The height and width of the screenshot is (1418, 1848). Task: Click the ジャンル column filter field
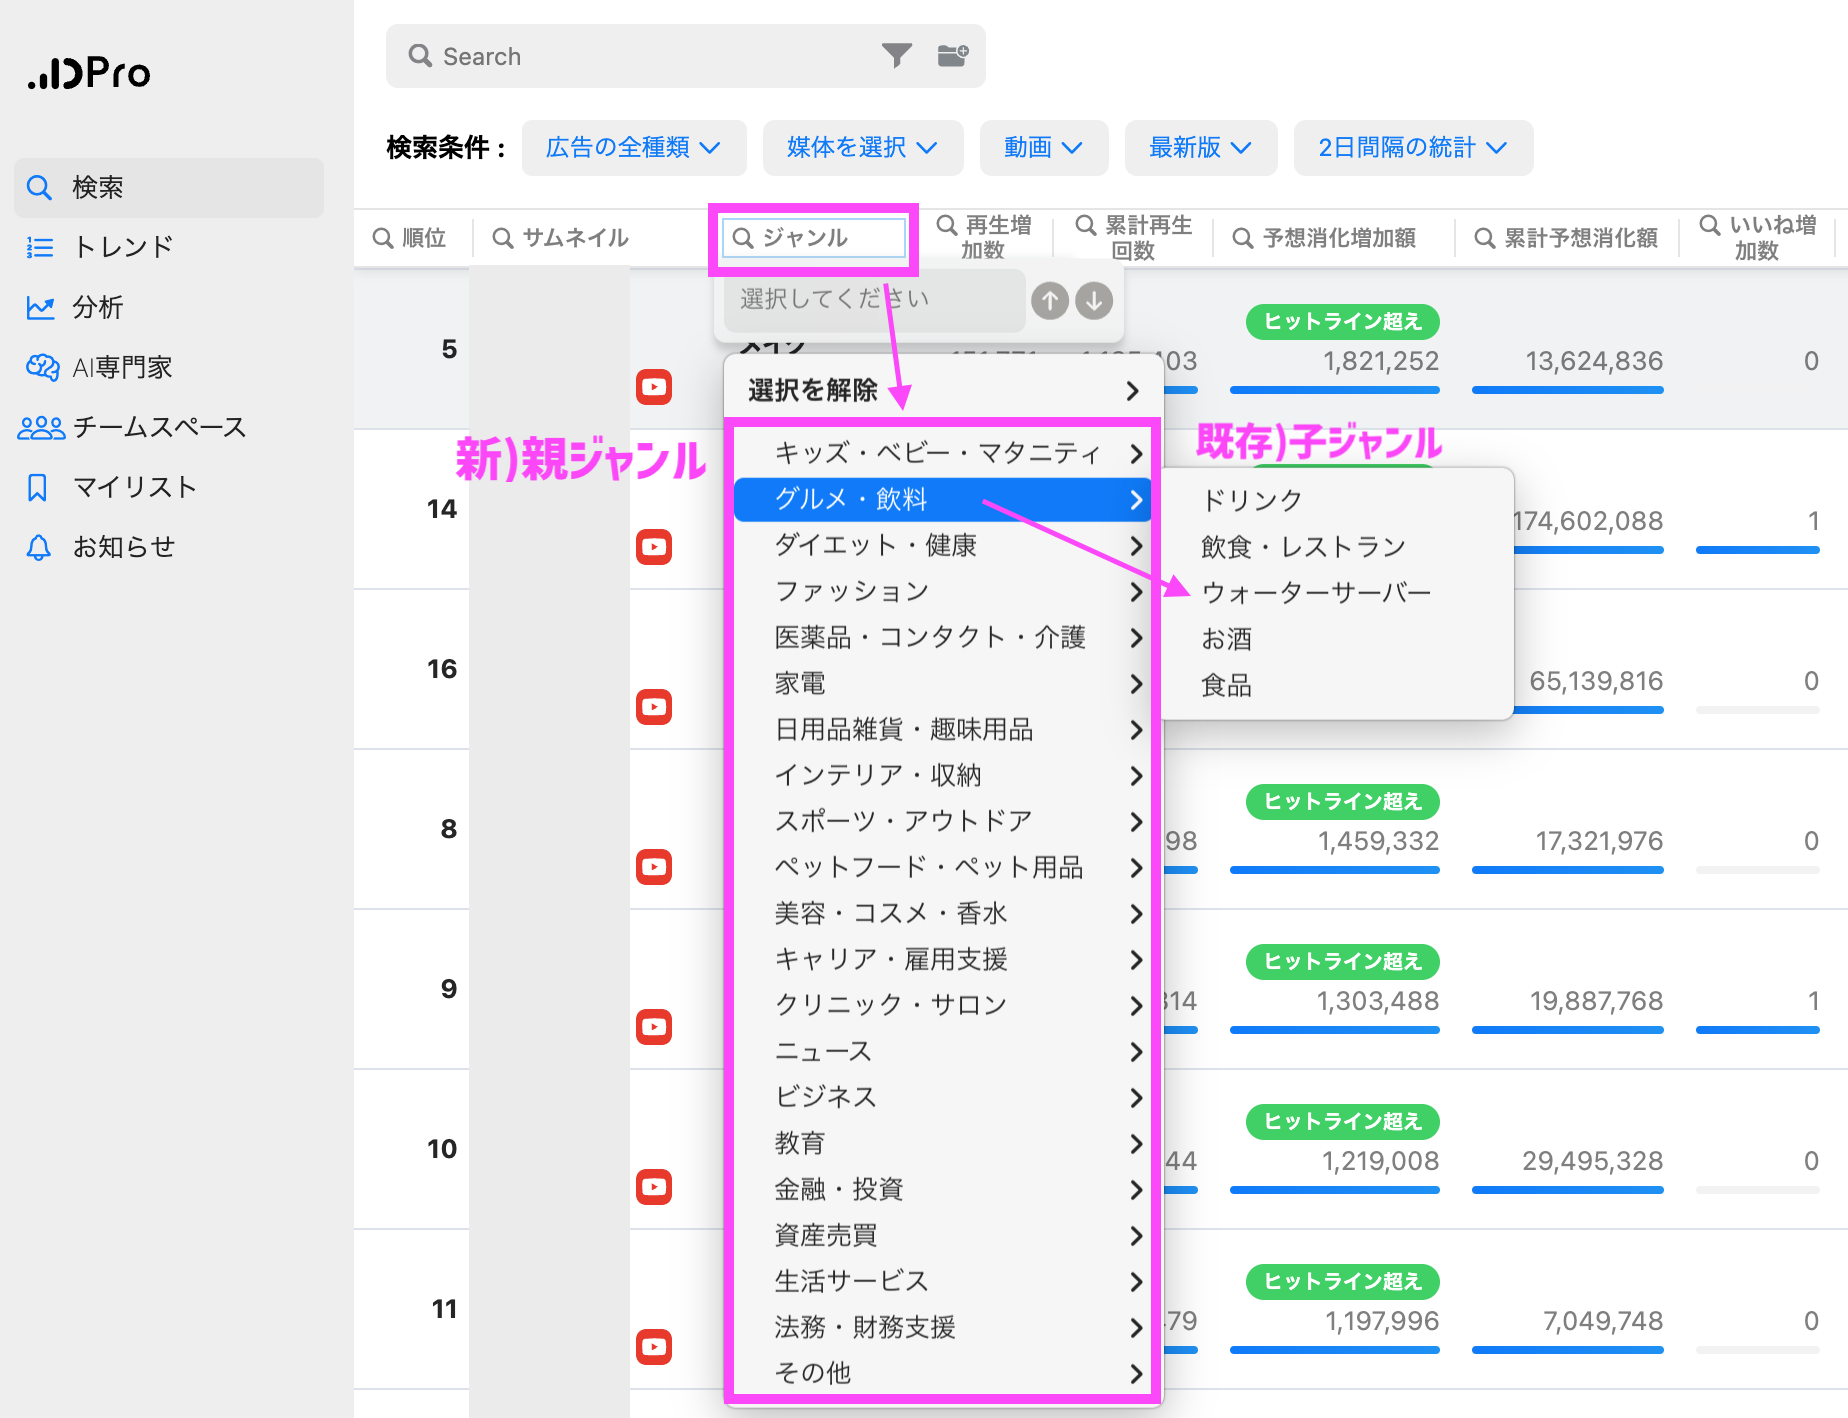point(814,238)
